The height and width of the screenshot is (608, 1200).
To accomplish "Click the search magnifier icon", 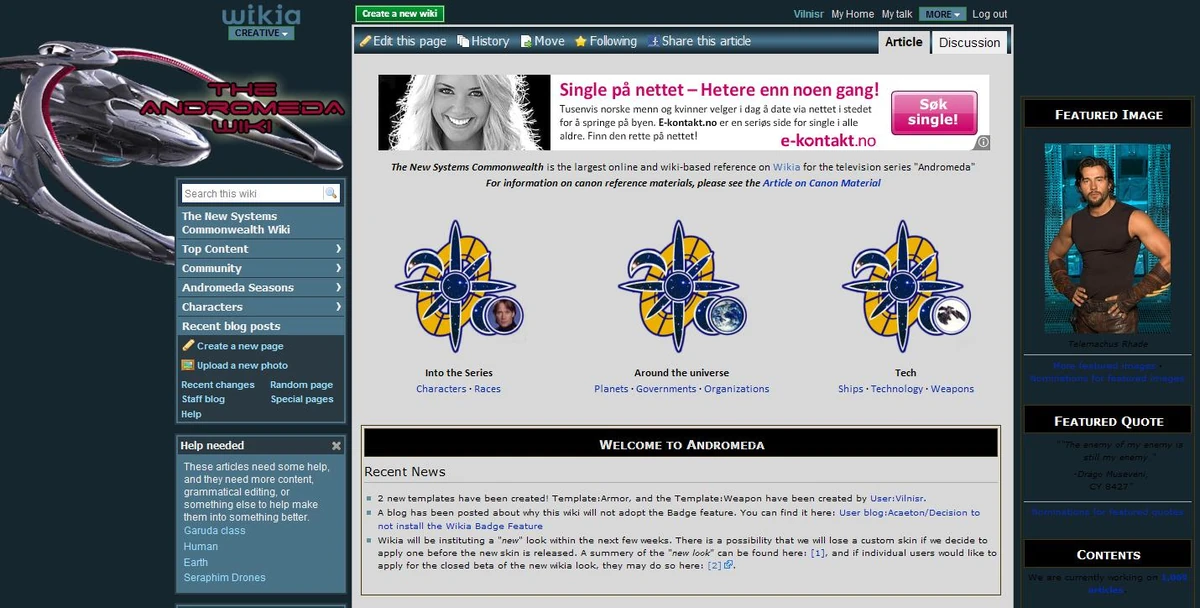I will pos(332,192).
